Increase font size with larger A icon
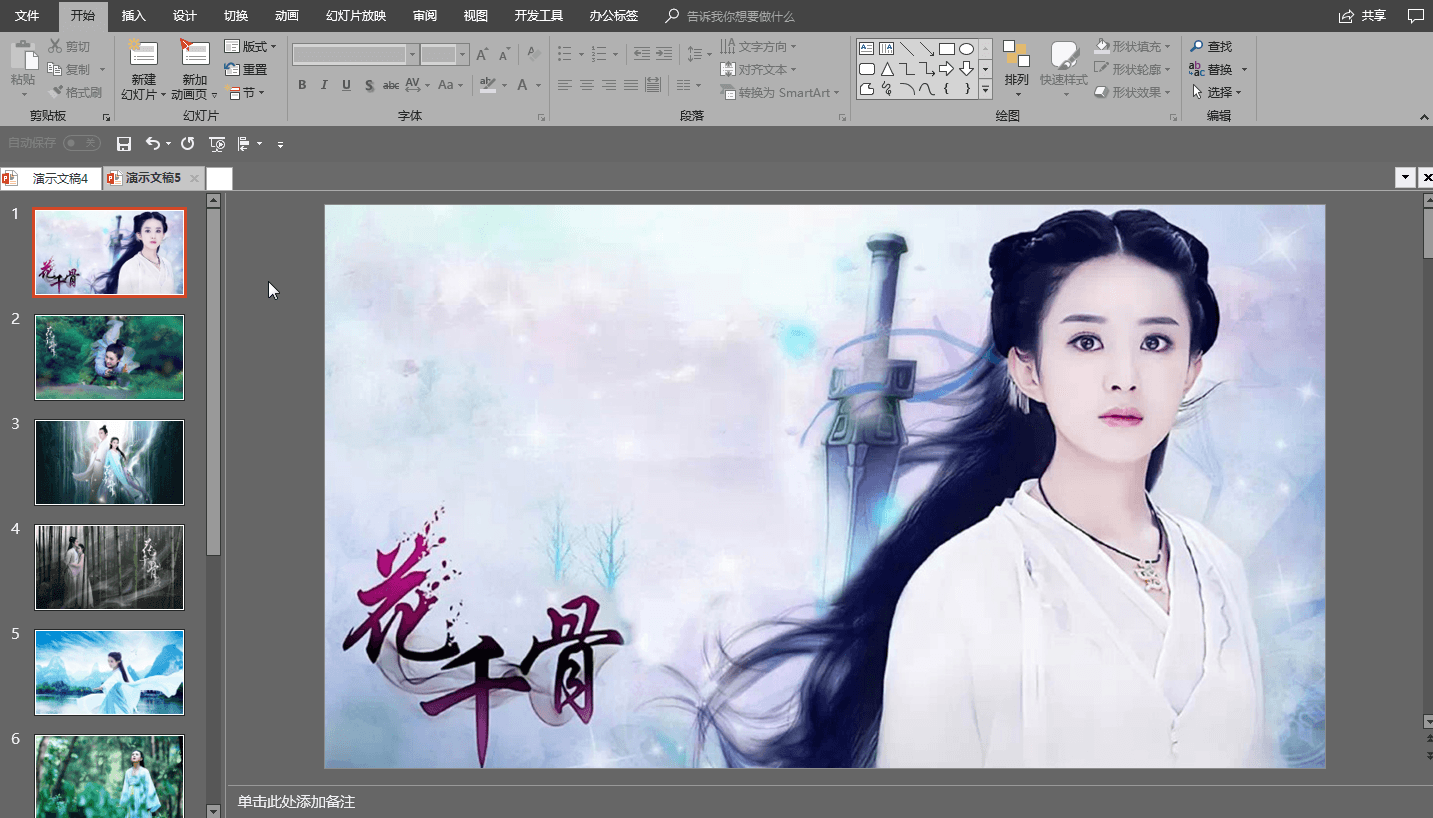Viewport: 1433px width, 818px height. point(483,54)
